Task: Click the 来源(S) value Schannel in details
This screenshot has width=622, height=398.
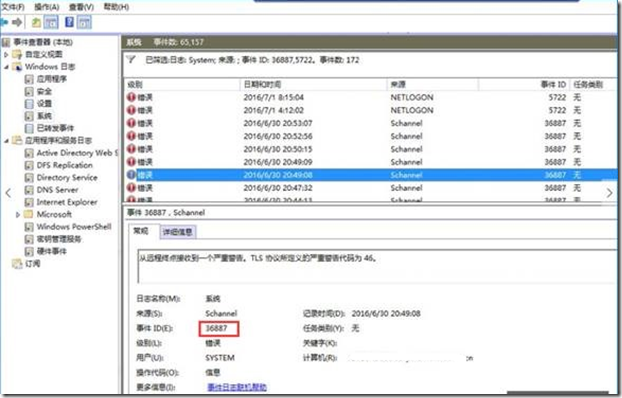Action: (x=221, y=313)
